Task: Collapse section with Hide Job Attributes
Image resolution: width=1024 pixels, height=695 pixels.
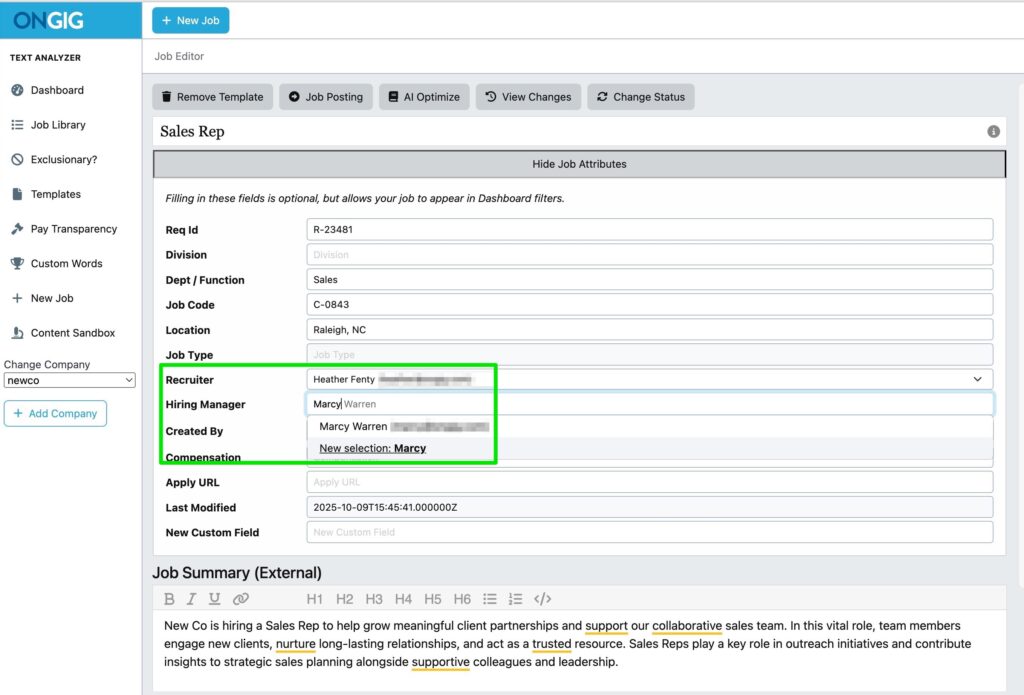Action: (x=579, y=164)
